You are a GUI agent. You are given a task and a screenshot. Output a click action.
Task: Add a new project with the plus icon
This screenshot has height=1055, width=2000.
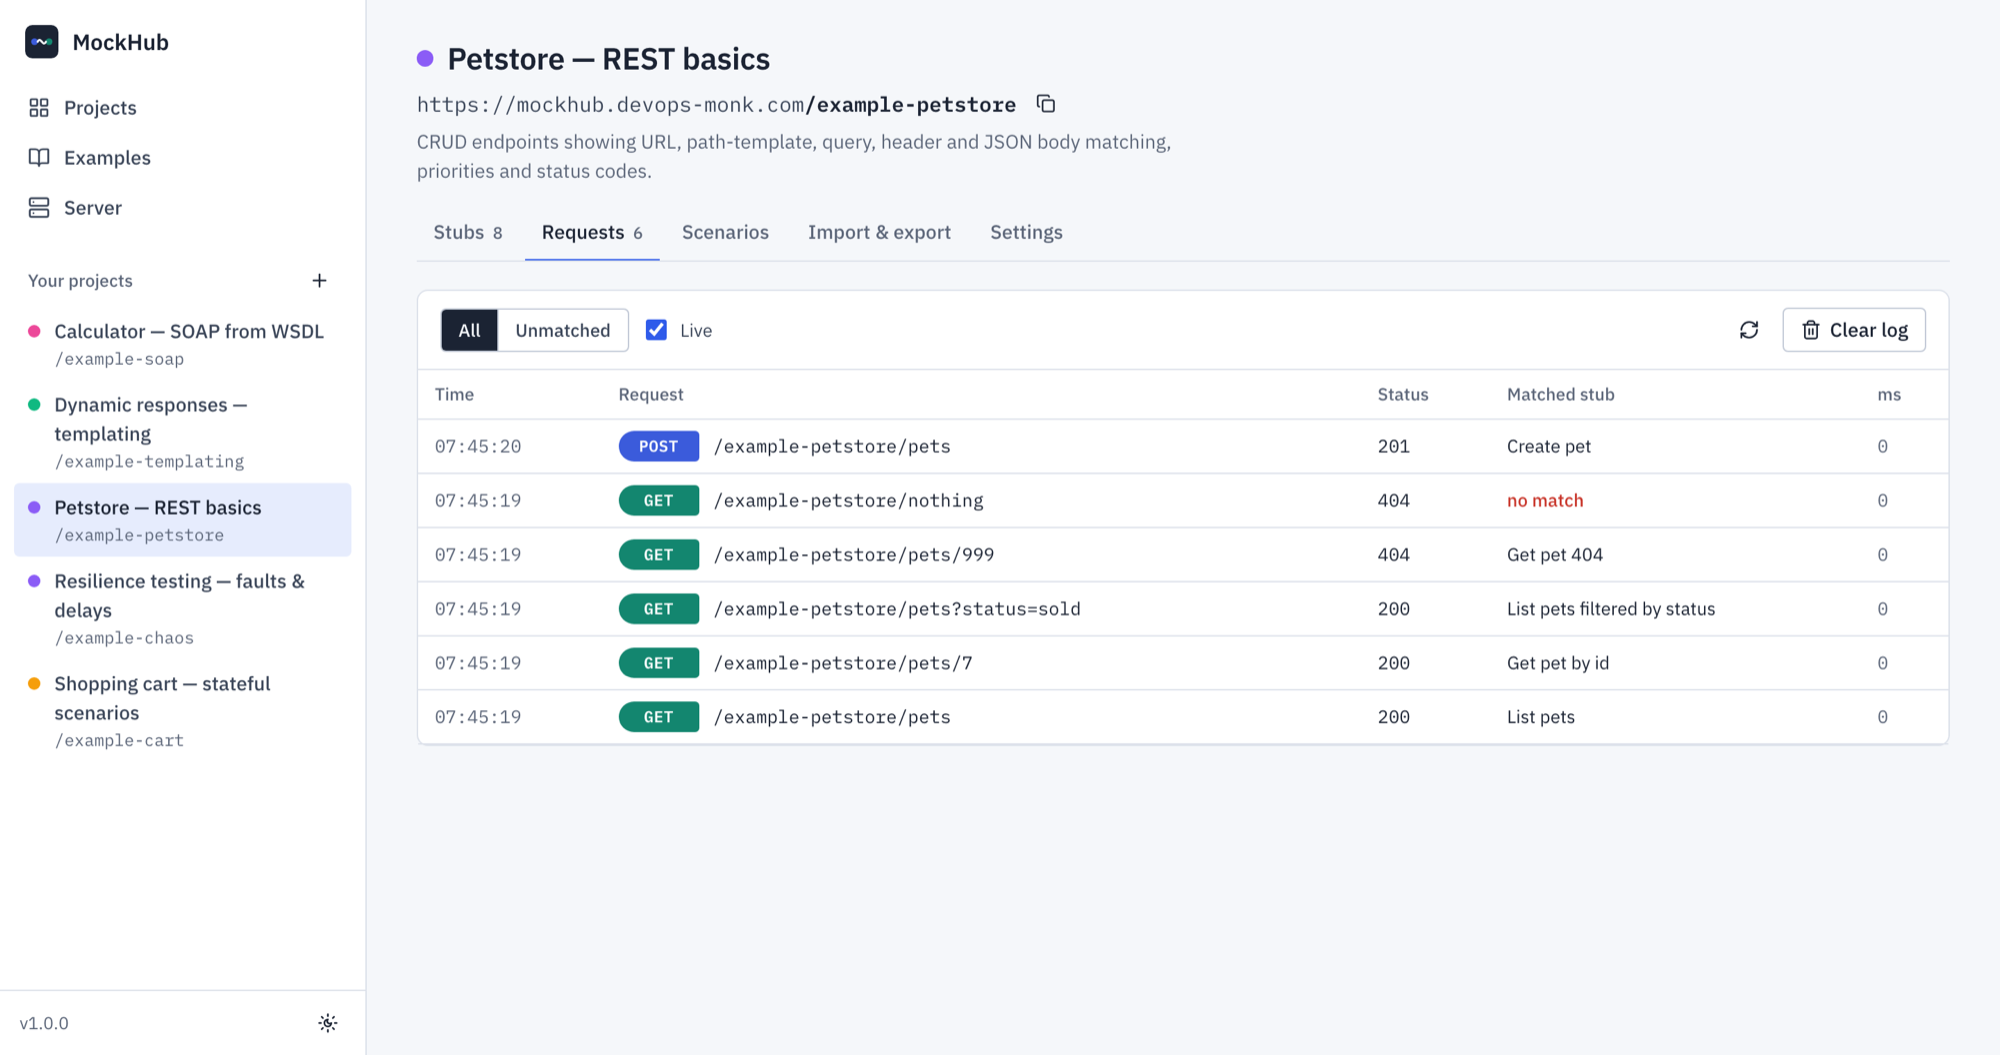click(x=319, y=281)
